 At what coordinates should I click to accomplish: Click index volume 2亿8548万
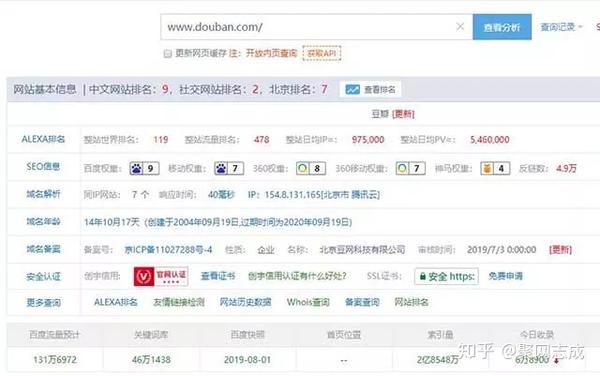pyautogui.click(x=438, y=360)
